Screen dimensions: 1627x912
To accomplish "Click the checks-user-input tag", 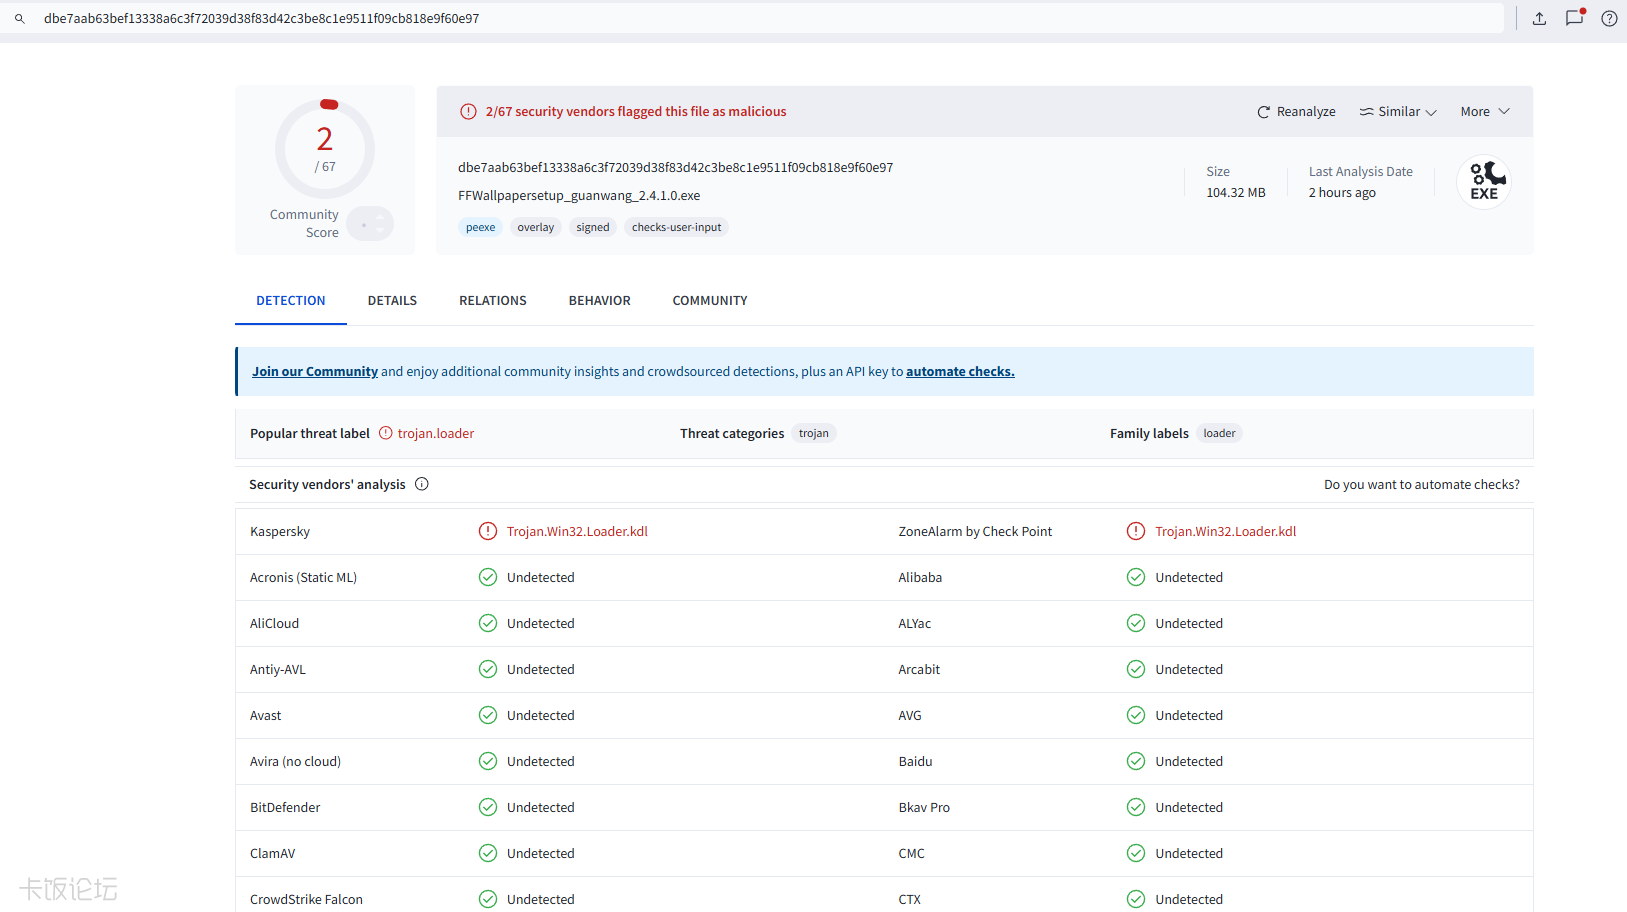I will click(x=677, y=227).
